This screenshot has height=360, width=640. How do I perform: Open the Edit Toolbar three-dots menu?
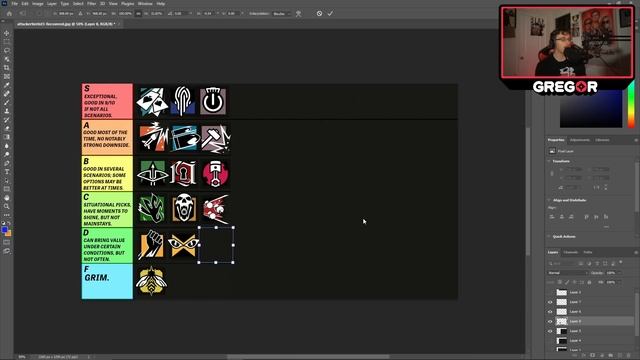[x=7, y=215]
